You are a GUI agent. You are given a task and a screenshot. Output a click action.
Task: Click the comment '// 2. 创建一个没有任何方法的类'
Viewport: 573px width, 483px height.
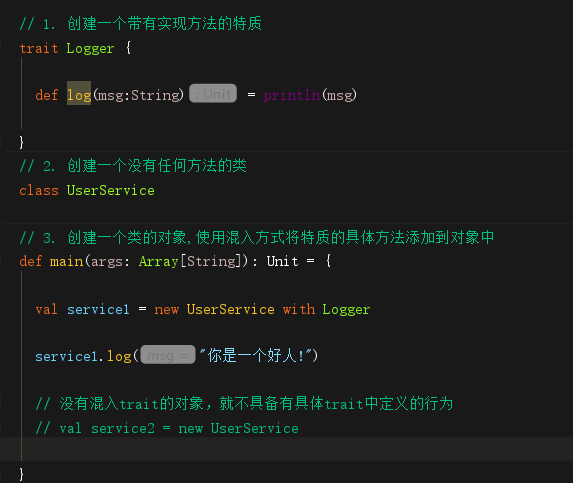coord(133,166)
